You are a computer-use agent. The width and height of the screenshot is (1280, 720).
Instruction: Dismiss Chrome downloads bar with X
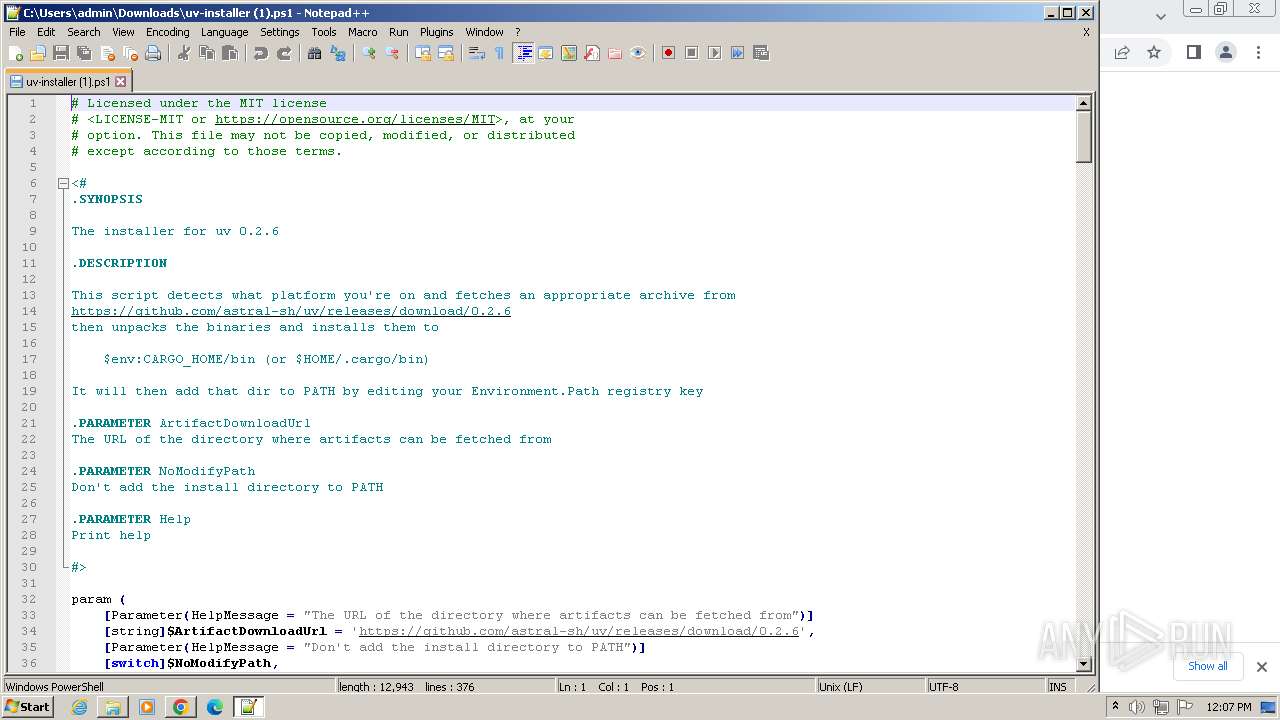coord(1262,667)
